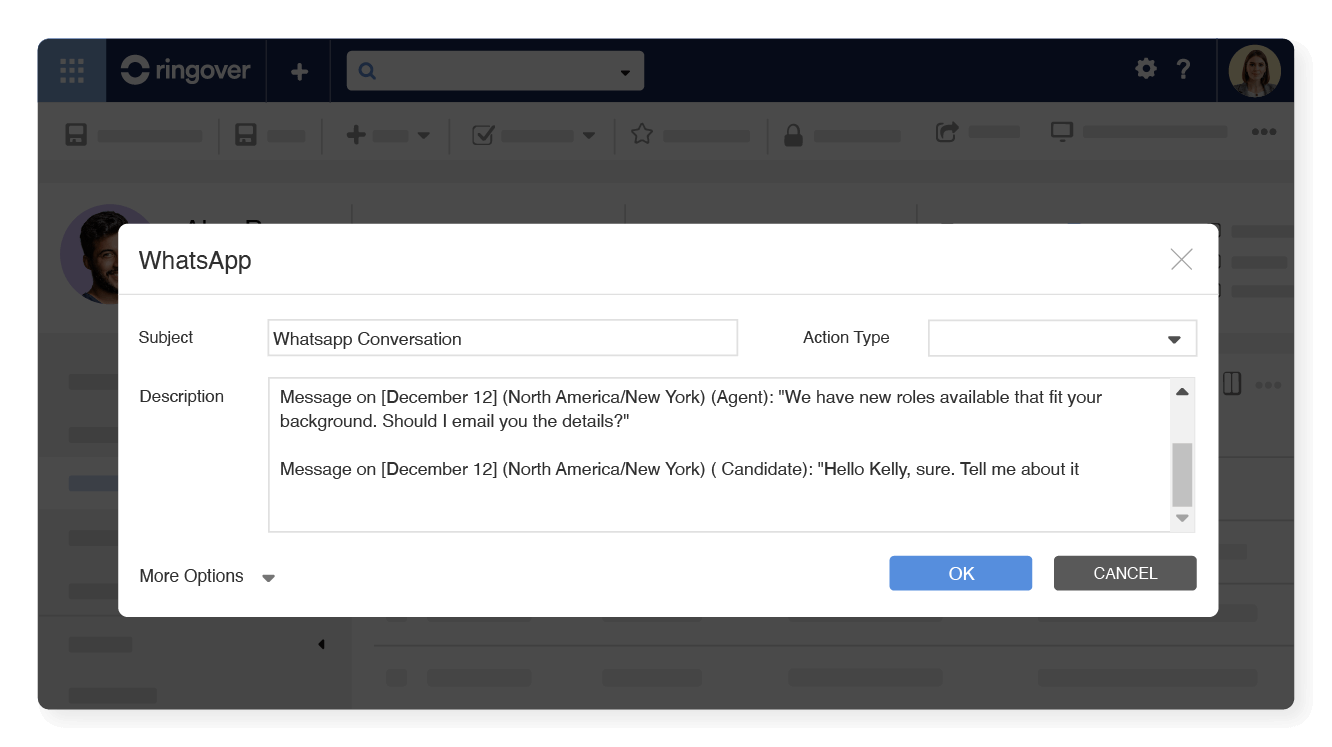
Task: Open the user profile avatar
Action: (1254, 71)
